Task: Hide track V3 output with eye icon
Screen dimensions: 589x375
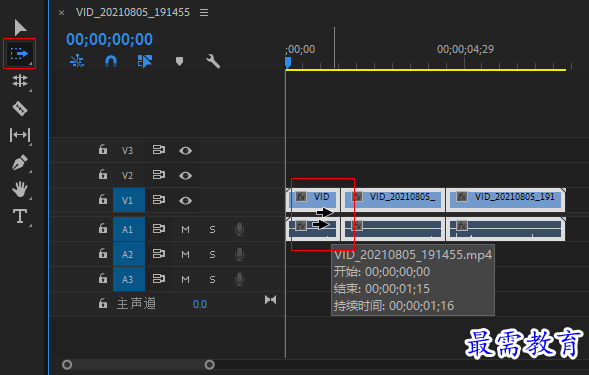Action: (x=186, y=151)
